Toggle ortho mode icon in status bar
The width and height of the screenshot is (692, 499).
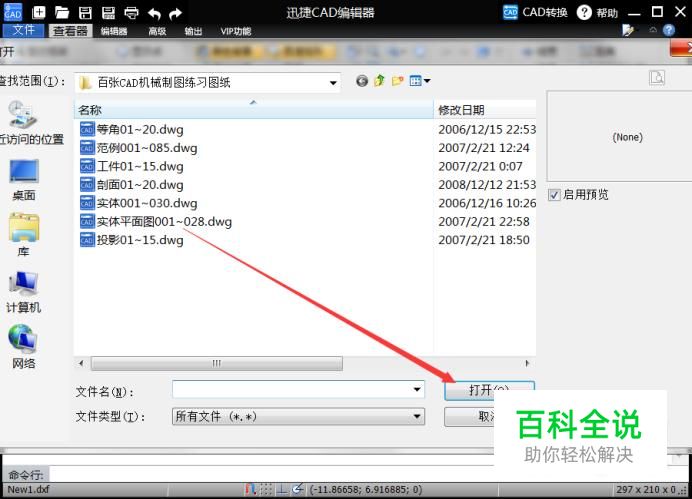[282, 489]
